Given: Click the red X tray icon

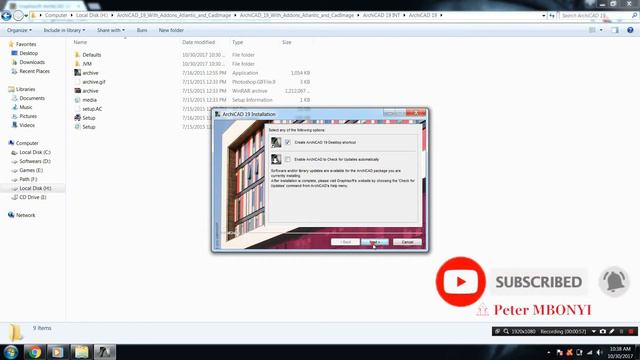Looking at the screenshot, I should pyautogui.click(x=569, y=352).
